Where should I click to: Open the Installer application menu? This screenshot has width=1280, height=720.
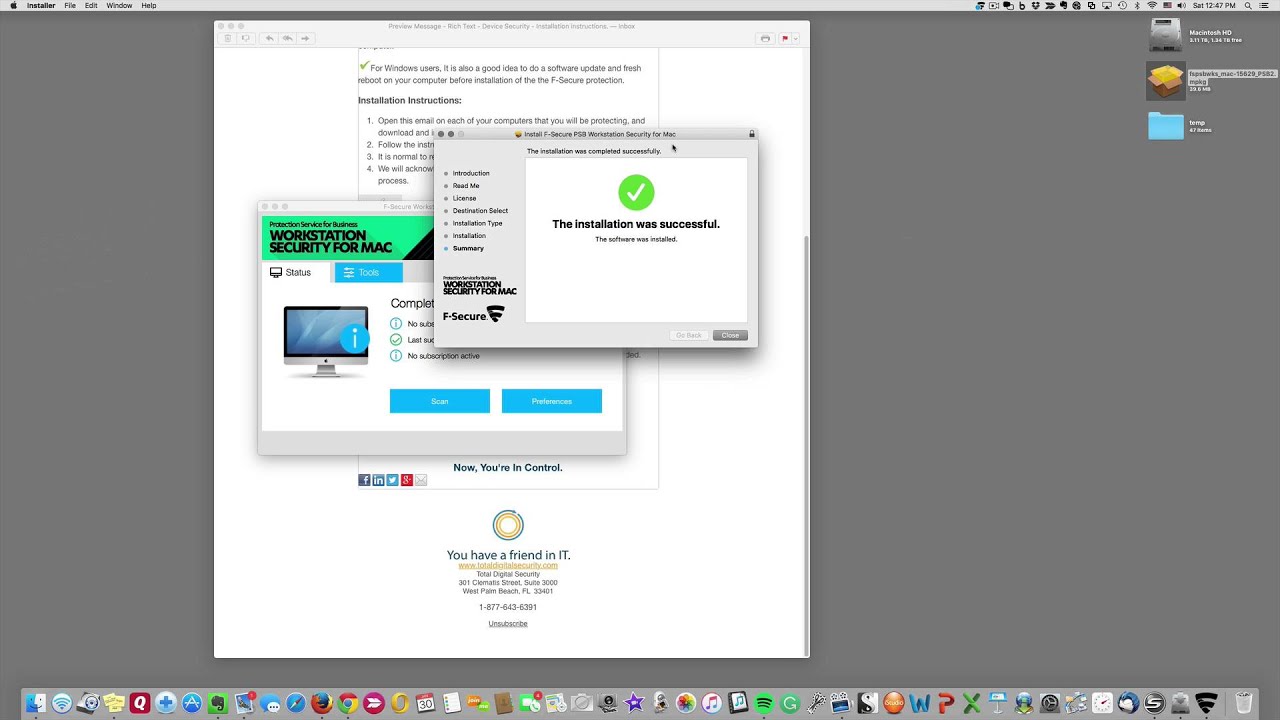point(41,5)
